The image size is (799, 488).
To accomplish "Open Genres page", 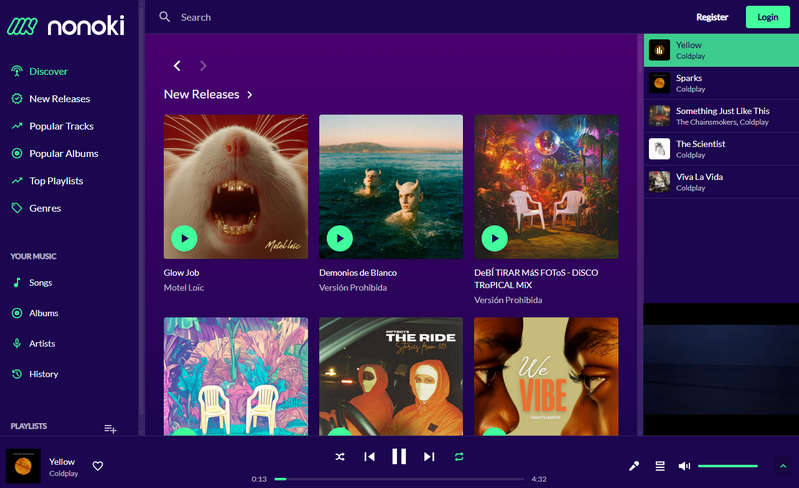I will click(x=45, y=208).
